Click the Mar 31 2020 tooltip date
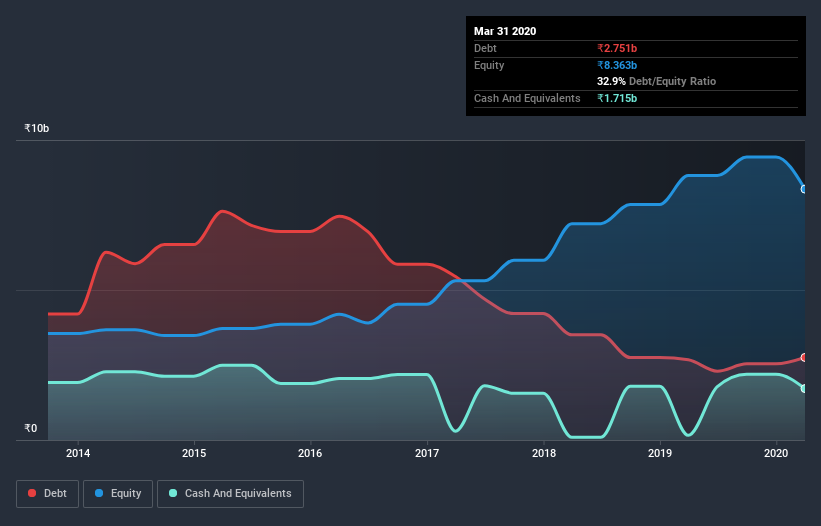Screen dimensions: 821x526 505,31
